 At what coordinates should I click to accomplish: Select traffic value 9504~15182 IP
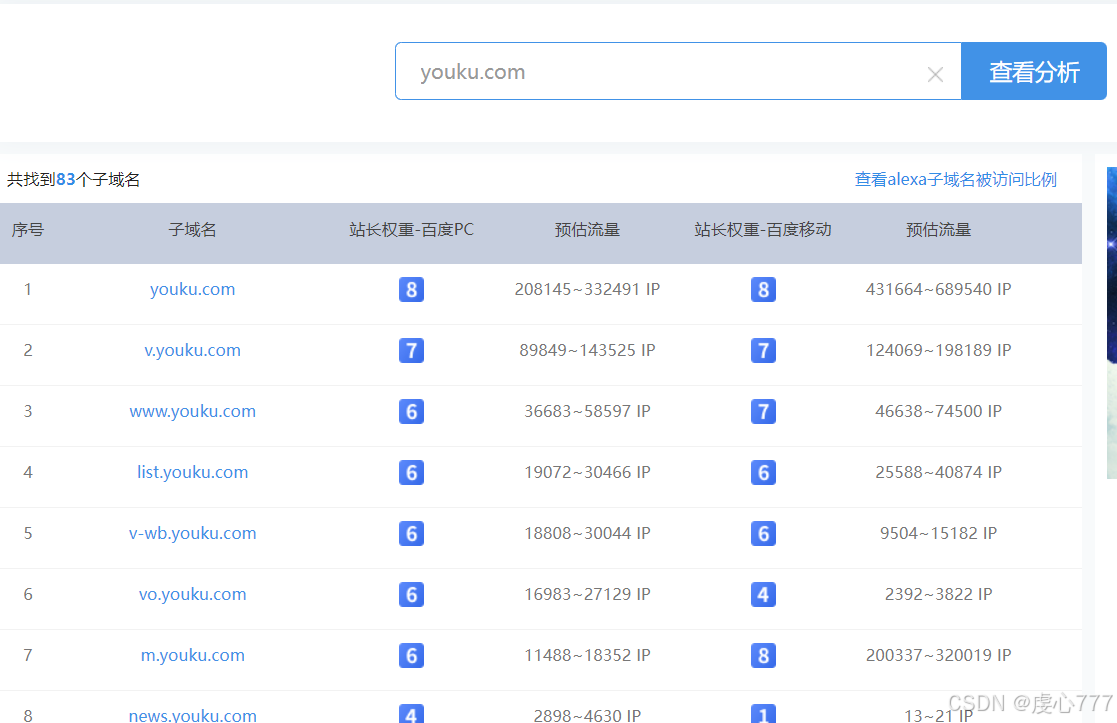point(938,534)
